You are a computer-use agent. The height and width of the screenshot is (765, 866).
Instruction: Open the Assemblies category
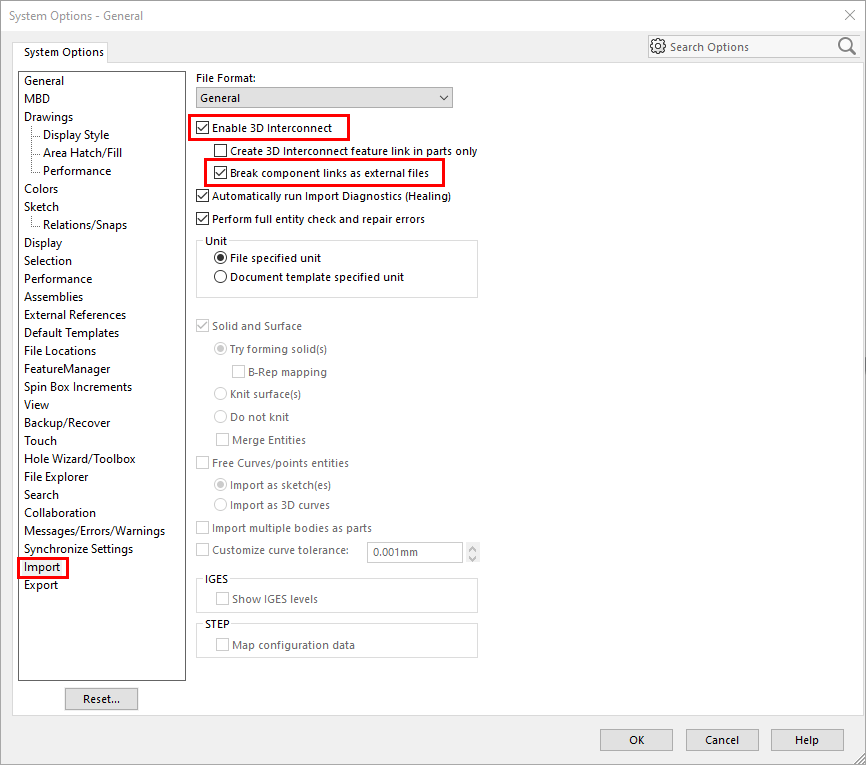click(x=54, y=297)
